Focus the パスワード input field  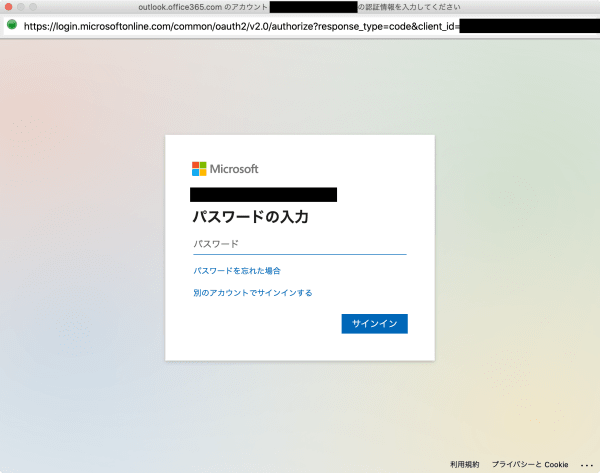(300, 244)
